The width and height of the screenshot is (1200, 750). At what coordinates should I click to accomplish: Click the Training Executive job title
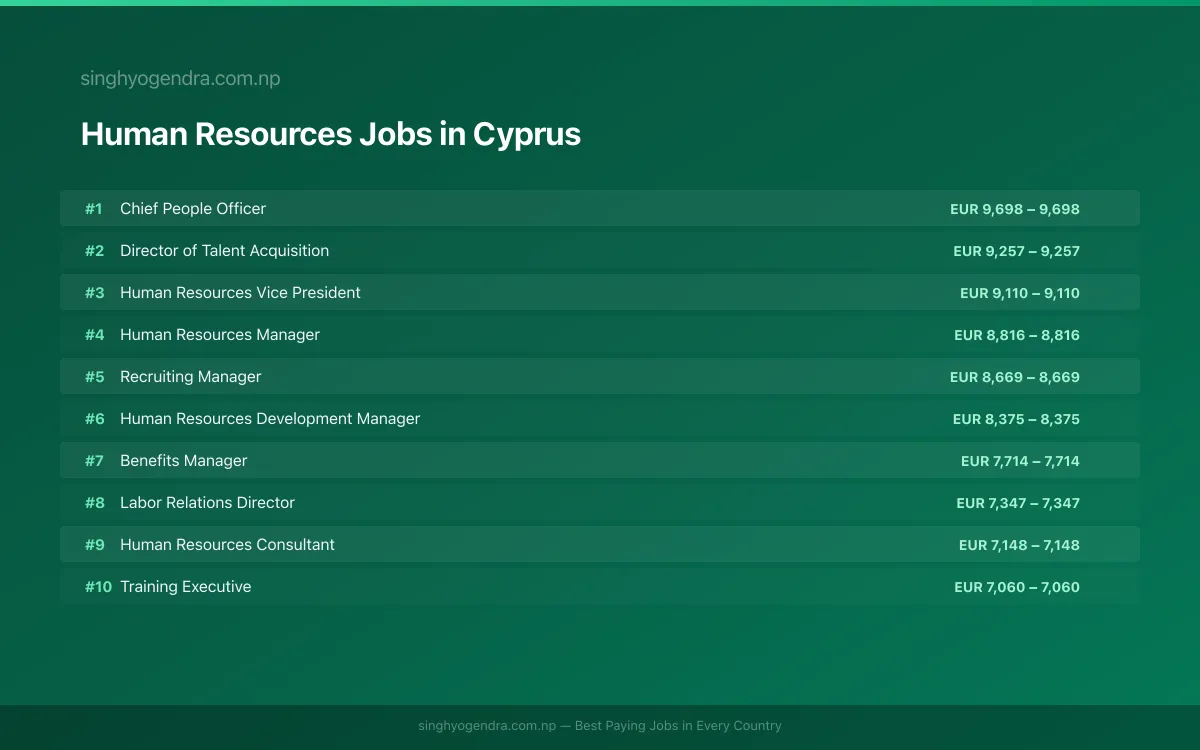coord(185,587)
